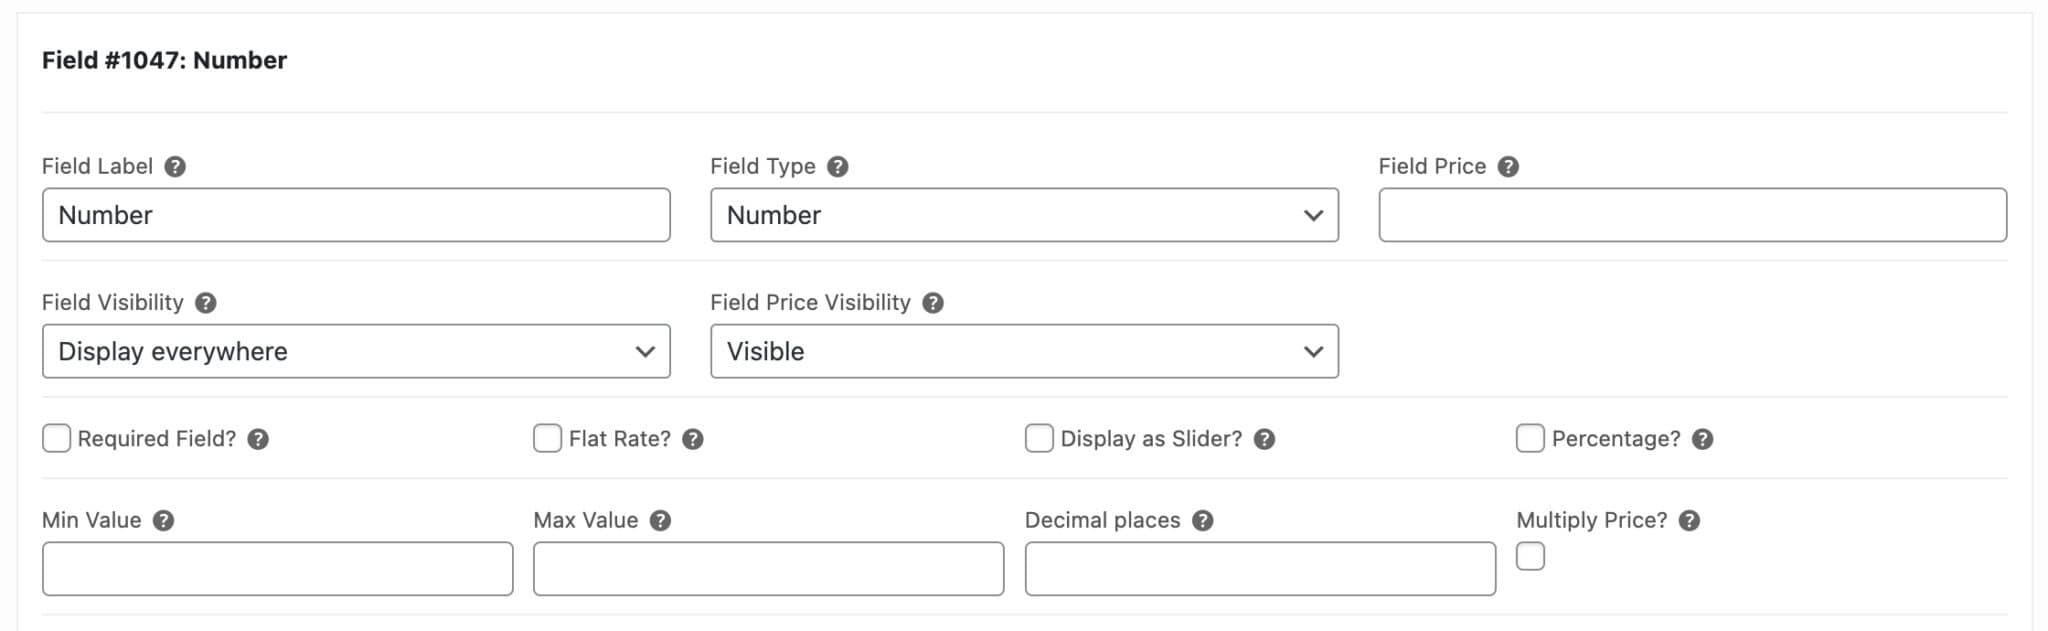Click the Display as Slider help icon
2048x631 pixels.
(1263, 439)
